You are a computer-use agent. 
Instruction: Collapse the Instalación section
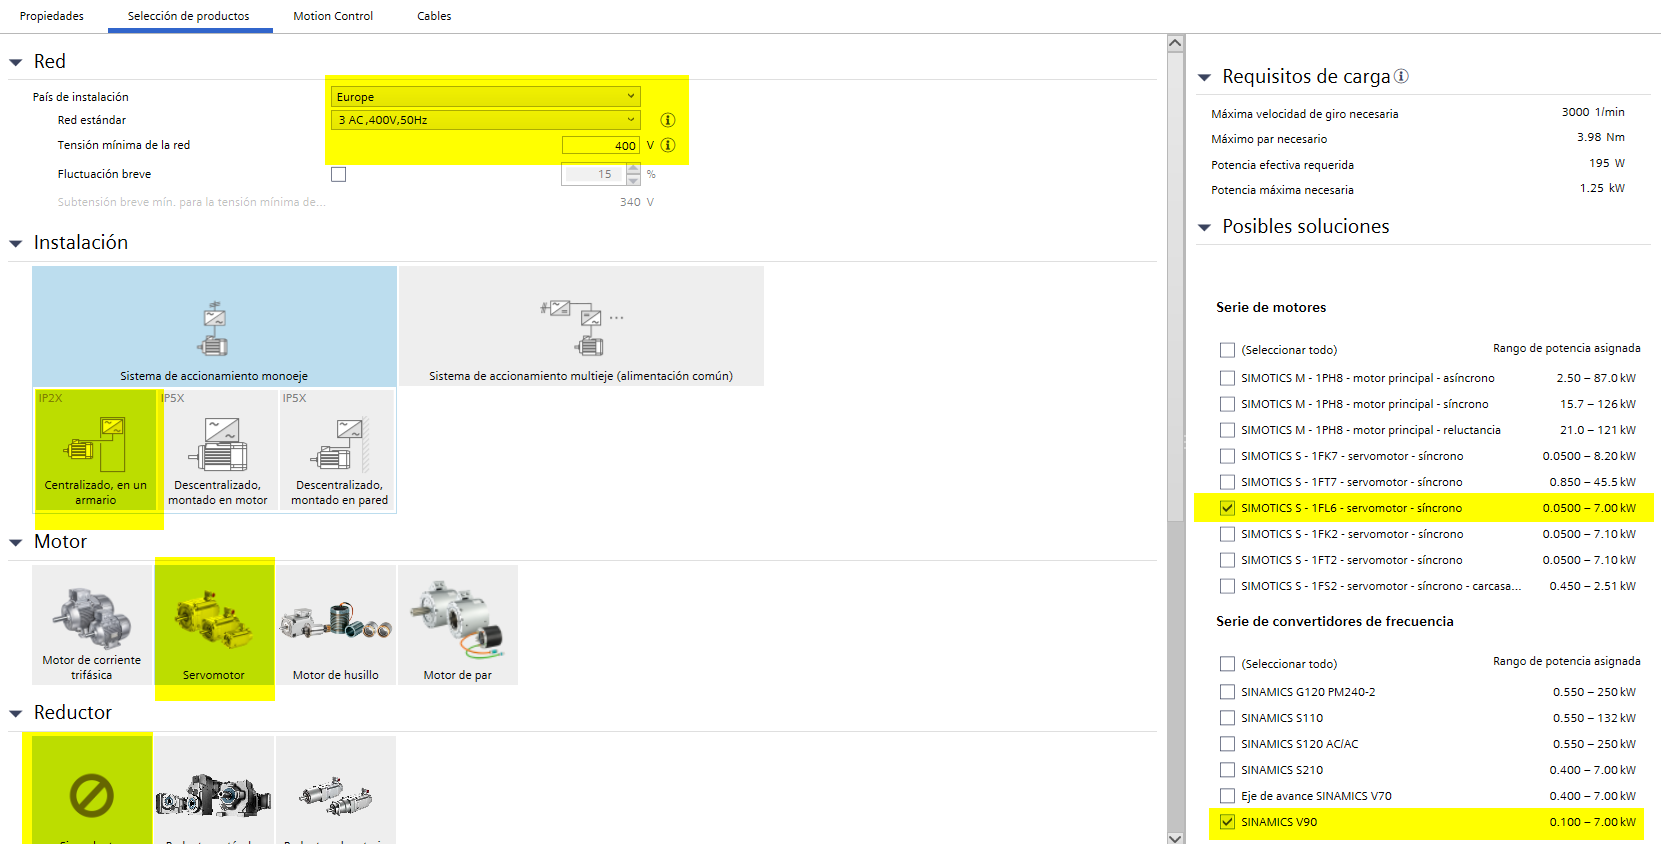click(16, 243)
